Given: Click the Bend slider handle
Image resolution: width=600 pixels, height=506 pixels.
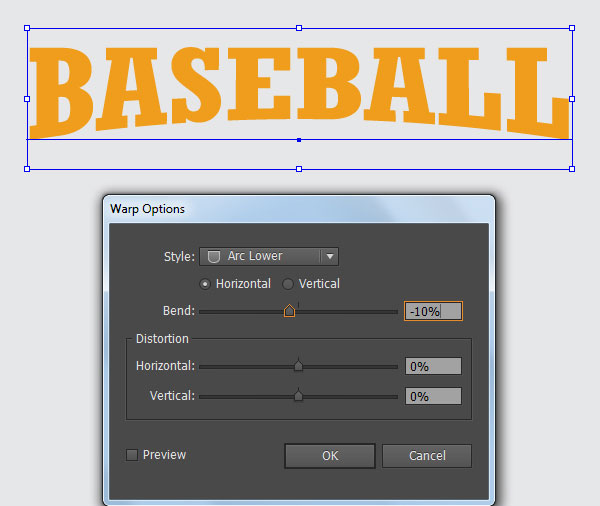Looking at the screenshot, I should 290,310.
